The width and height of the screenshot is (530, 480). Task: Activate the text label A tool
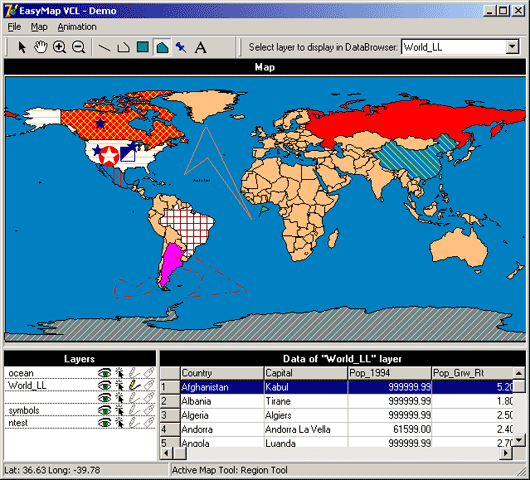200,47
